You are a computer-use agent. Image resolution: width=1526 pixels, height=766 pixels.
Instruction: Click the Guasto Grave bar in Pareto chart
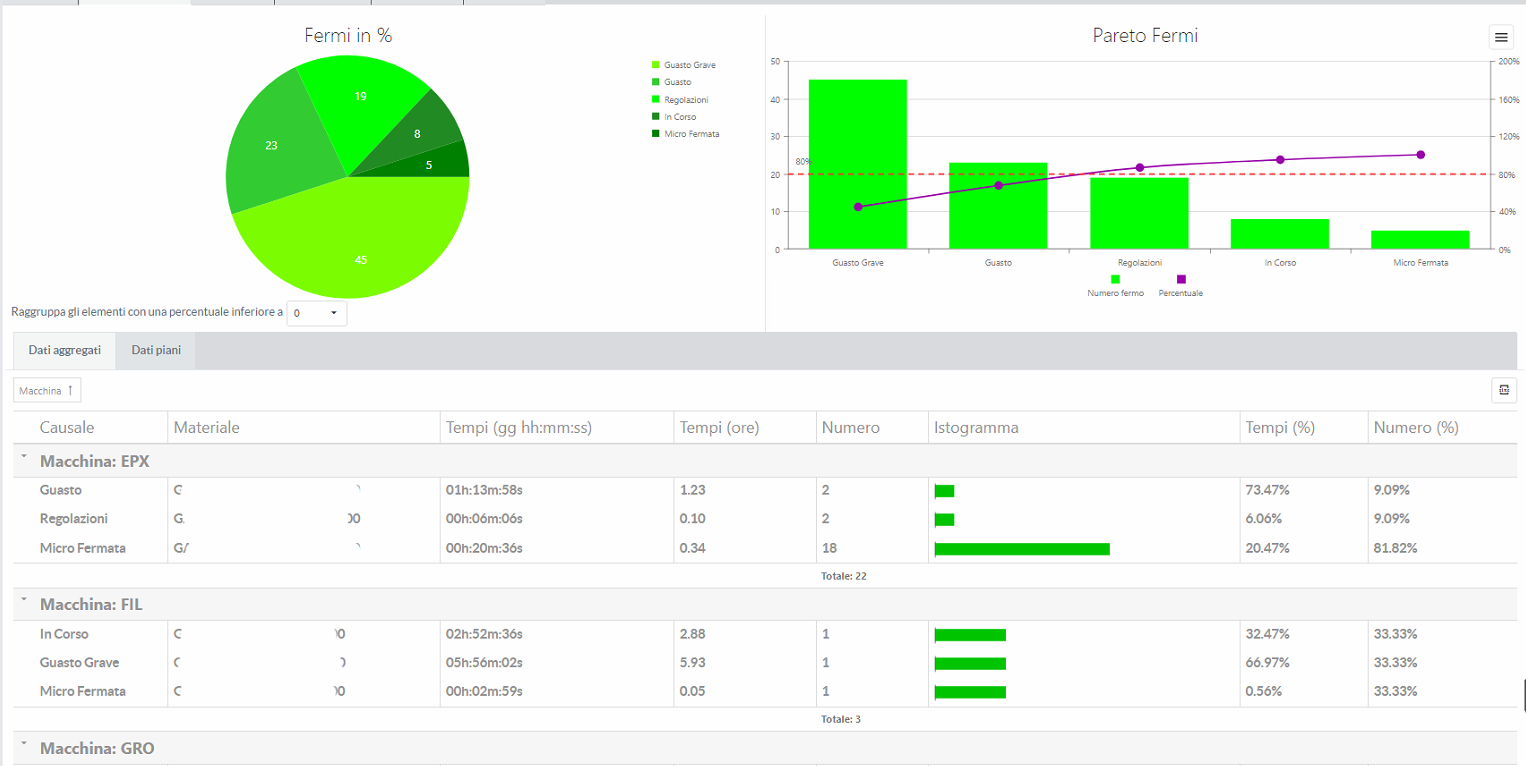[858, 164]
